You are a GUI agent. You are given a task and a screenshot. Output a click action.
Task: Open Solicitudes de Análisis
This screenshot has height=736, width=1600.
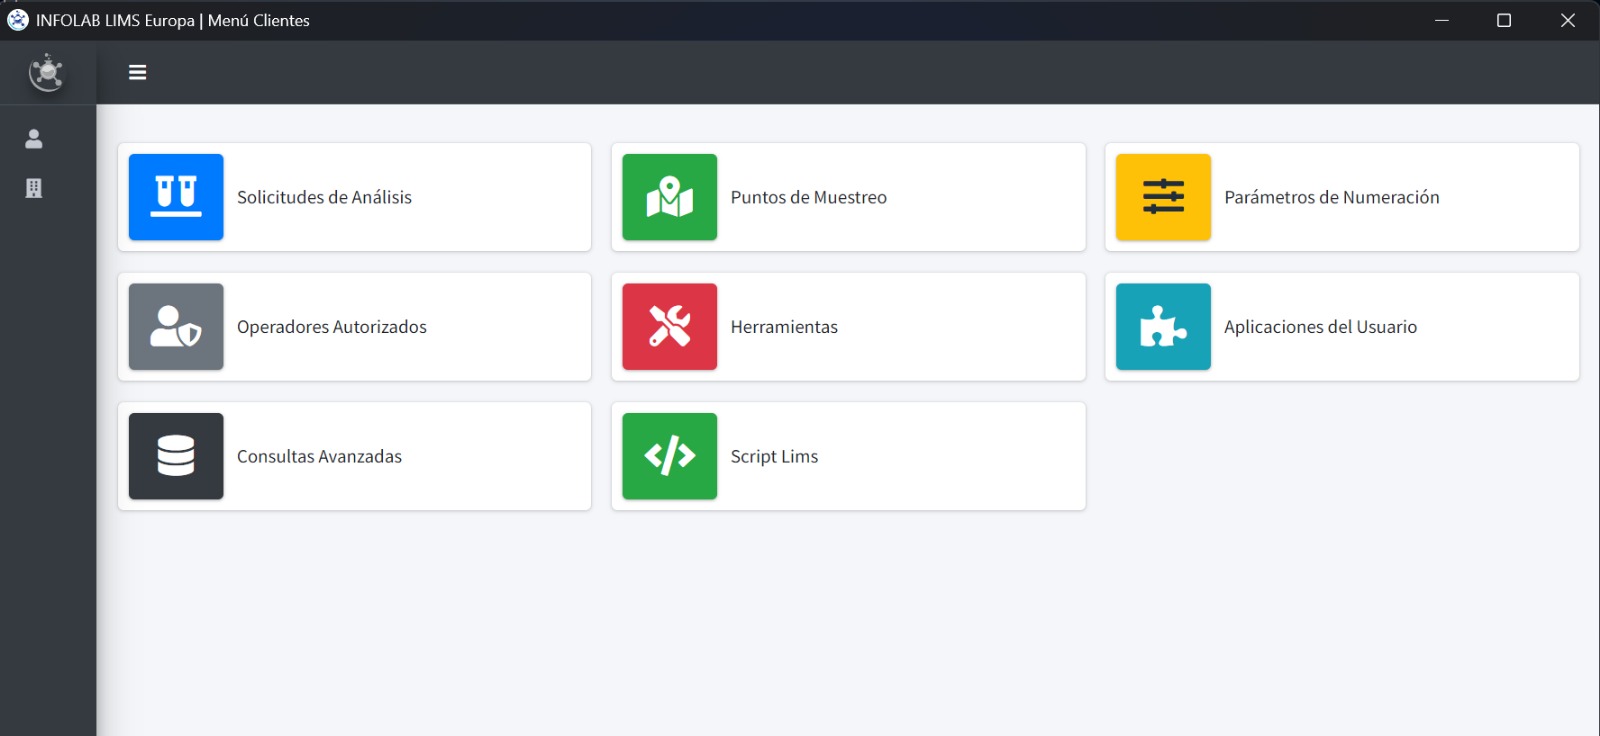324,197
